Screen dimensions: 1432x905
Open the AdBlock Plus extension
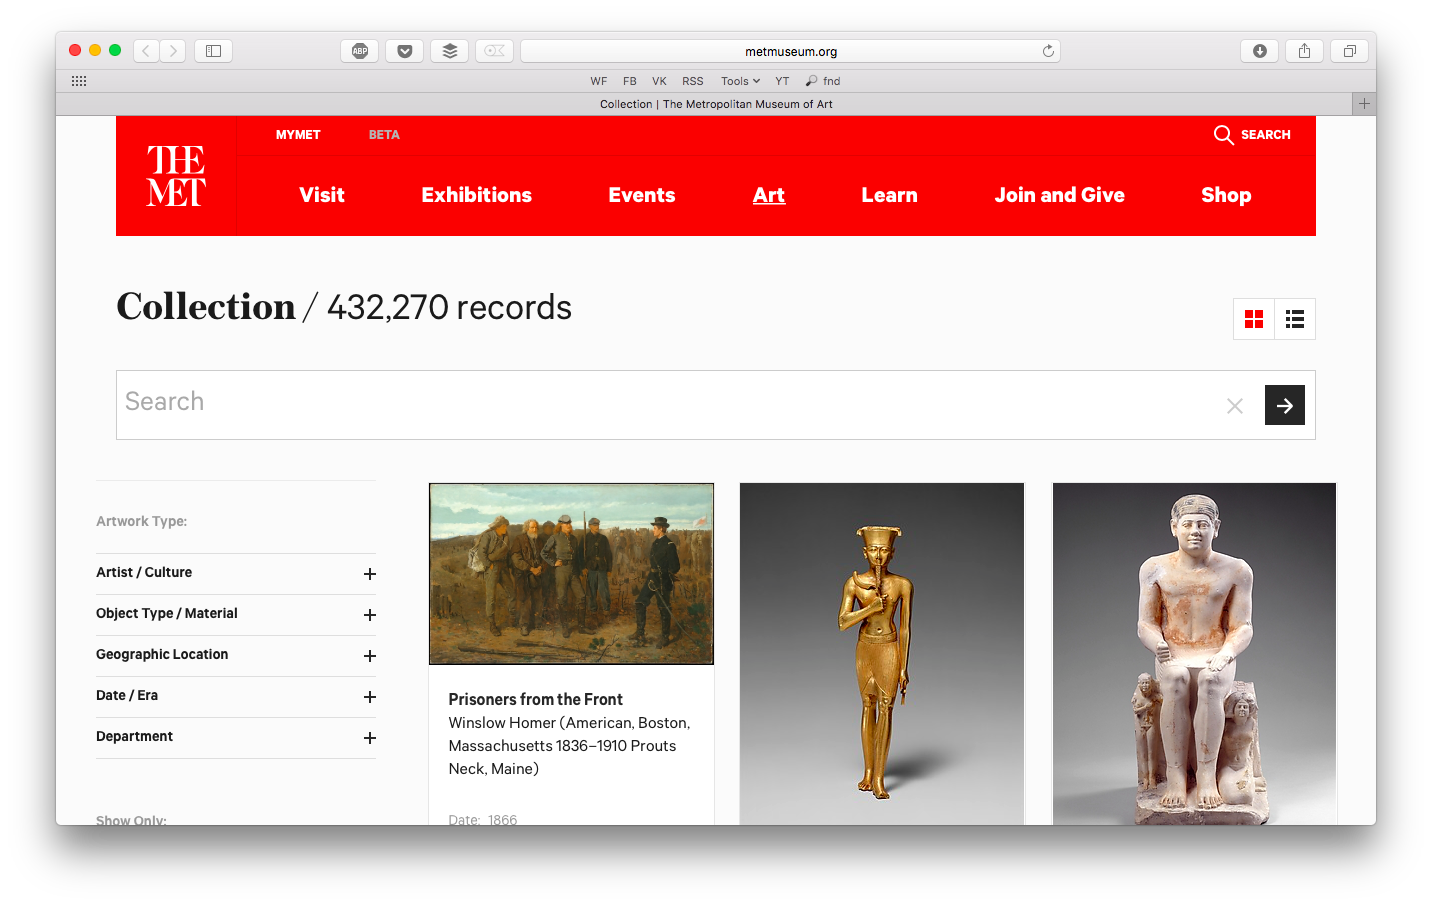pos(360,51)
